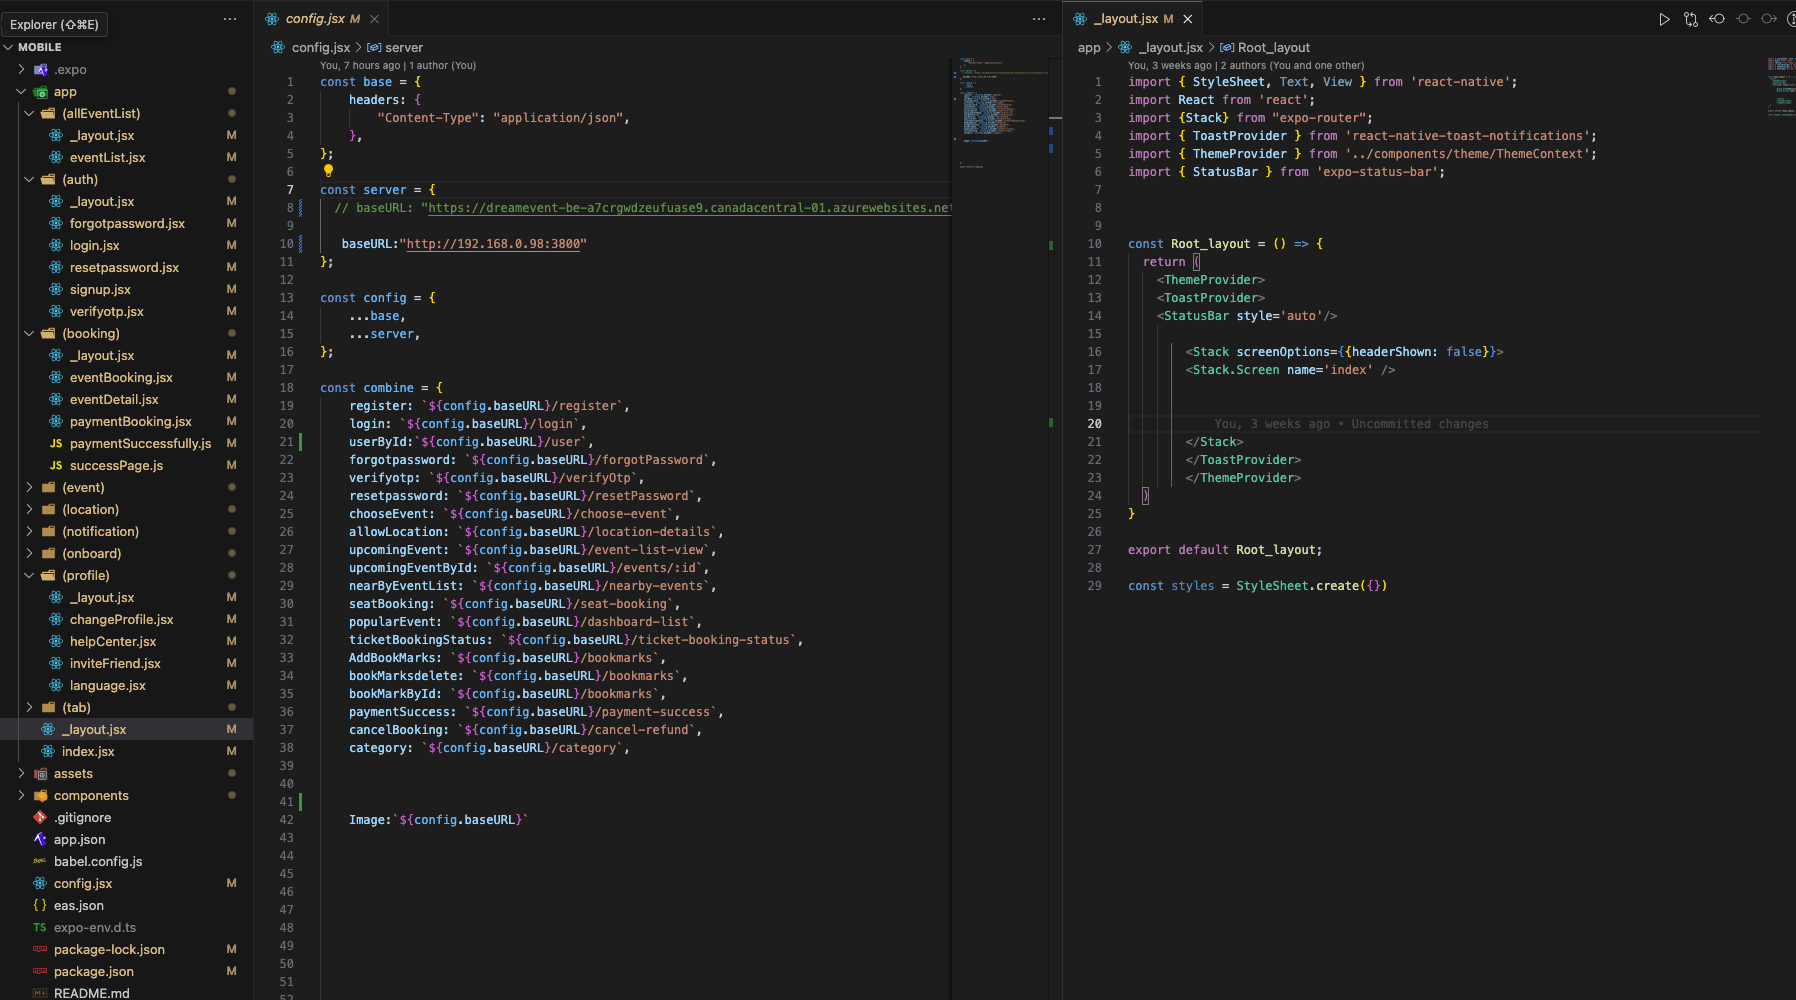The width and height of the screenshot is (1796, 1000).
Task: Collapse the app folder
Action: tap(21, 91)
